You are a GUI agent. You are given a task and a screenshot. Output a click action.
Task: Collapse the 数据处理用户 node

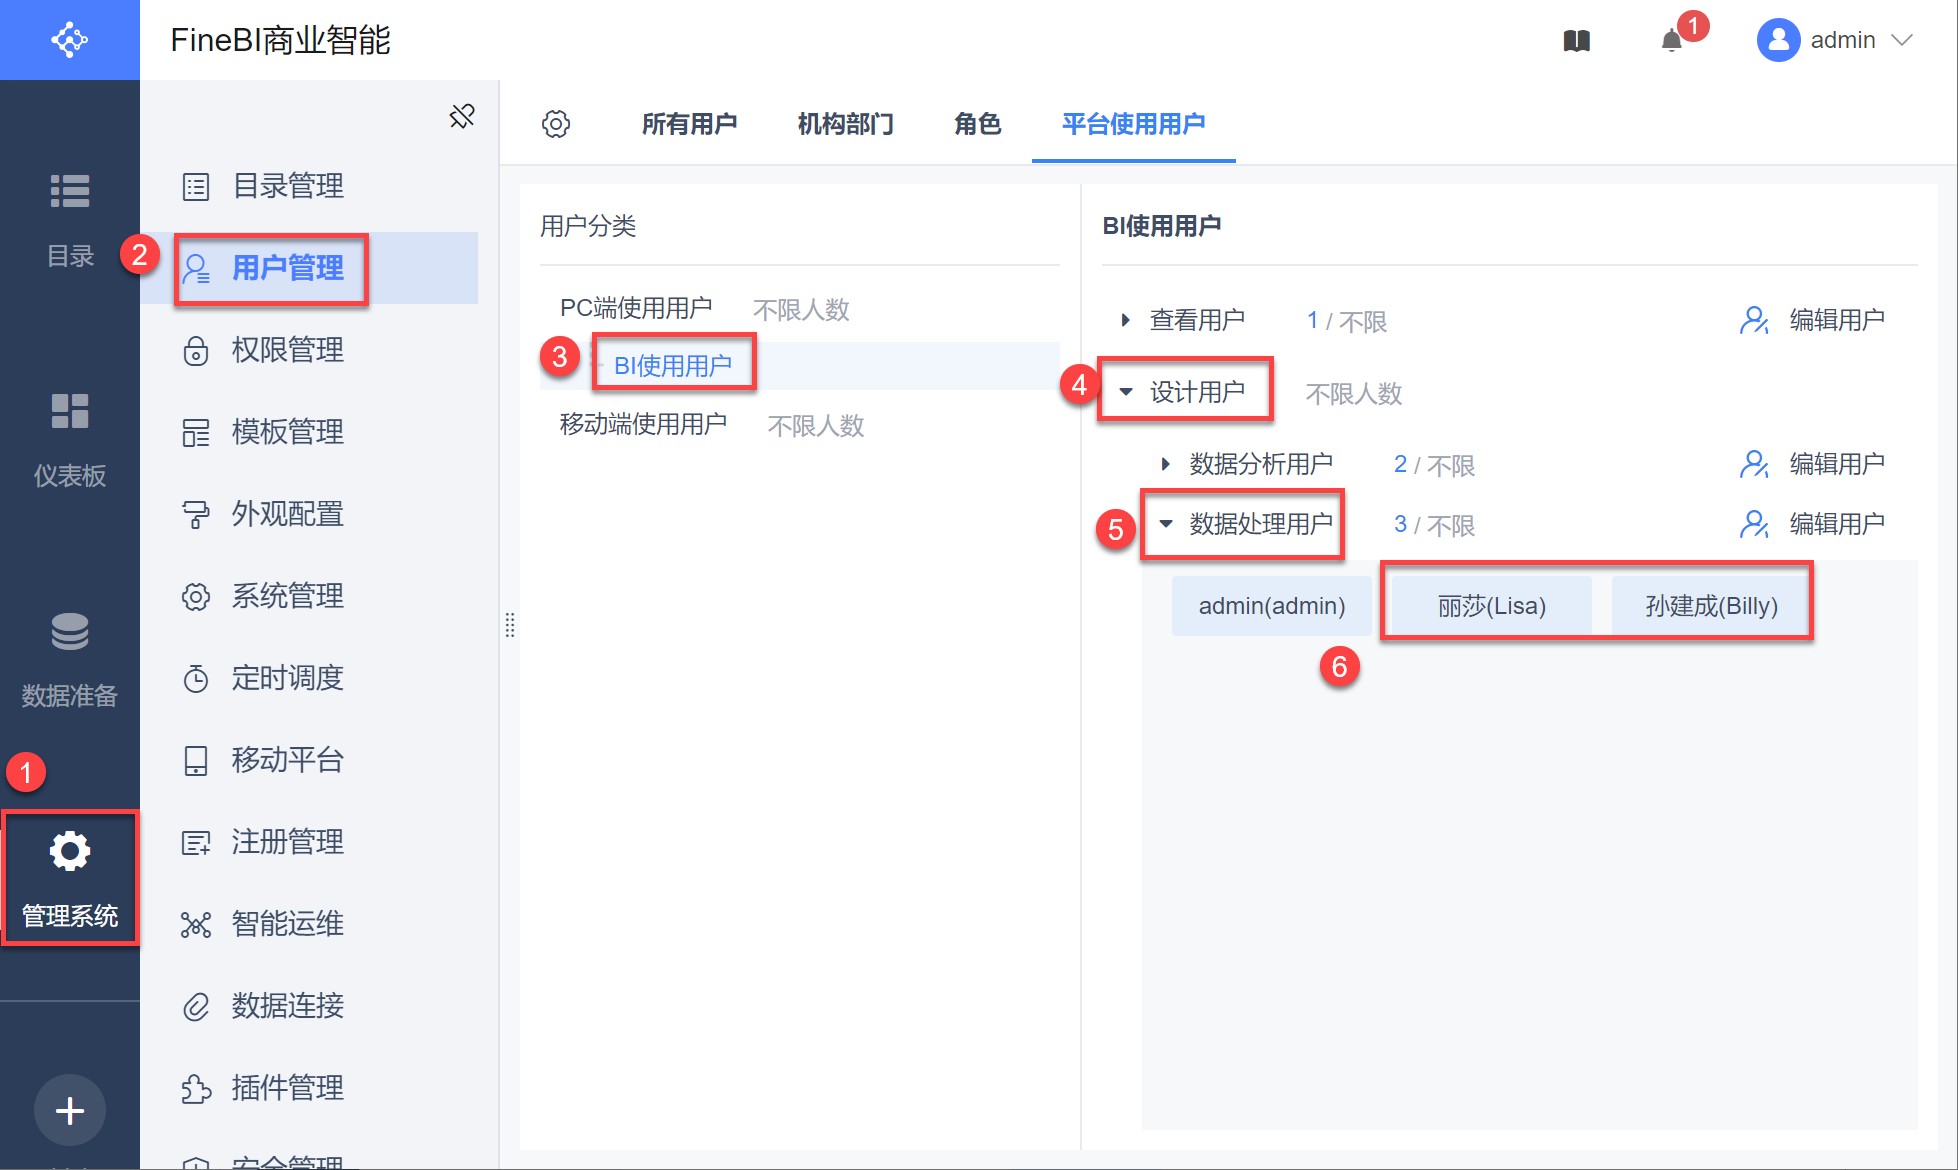(x=1166, y=524)
